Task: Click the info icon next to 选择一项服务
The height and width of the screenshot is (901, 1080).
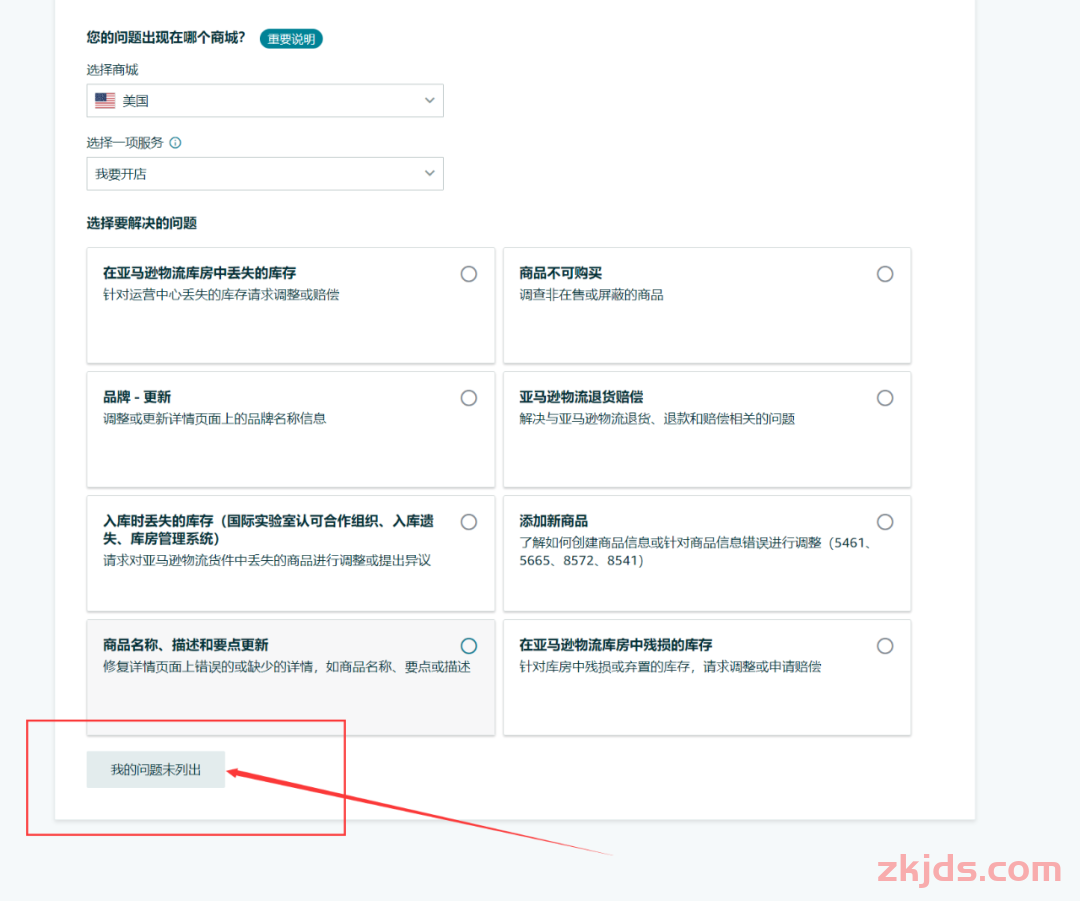Action: click(x=176, y=143)
